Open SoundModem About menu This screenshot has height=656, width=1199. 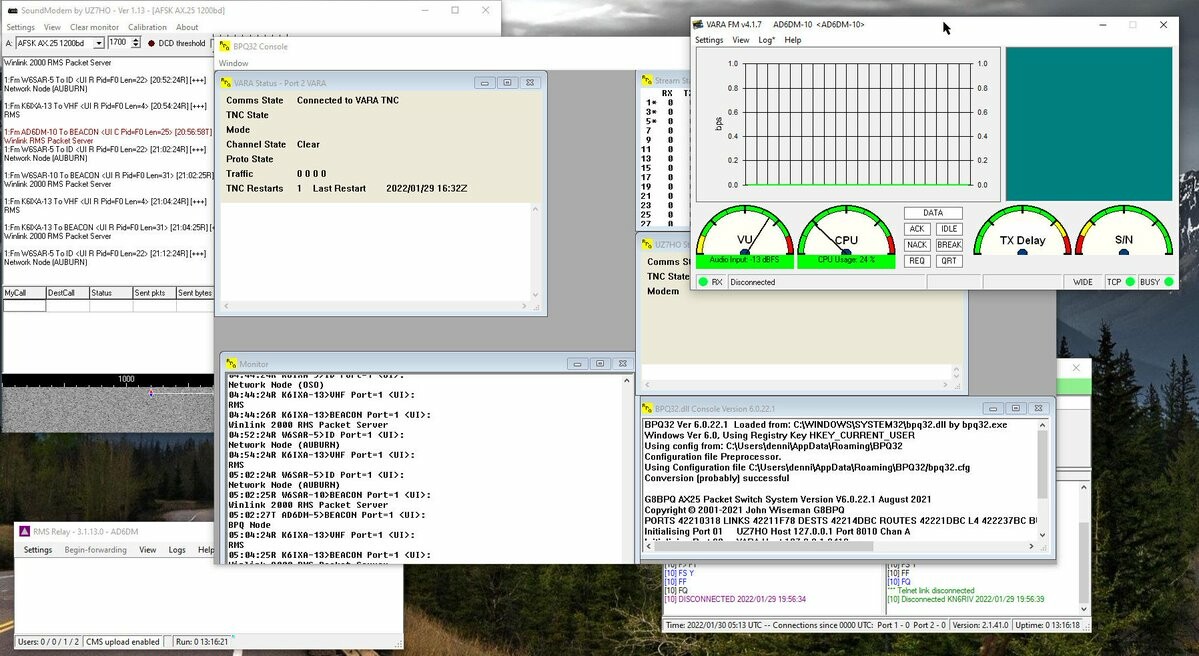[187, 28]
